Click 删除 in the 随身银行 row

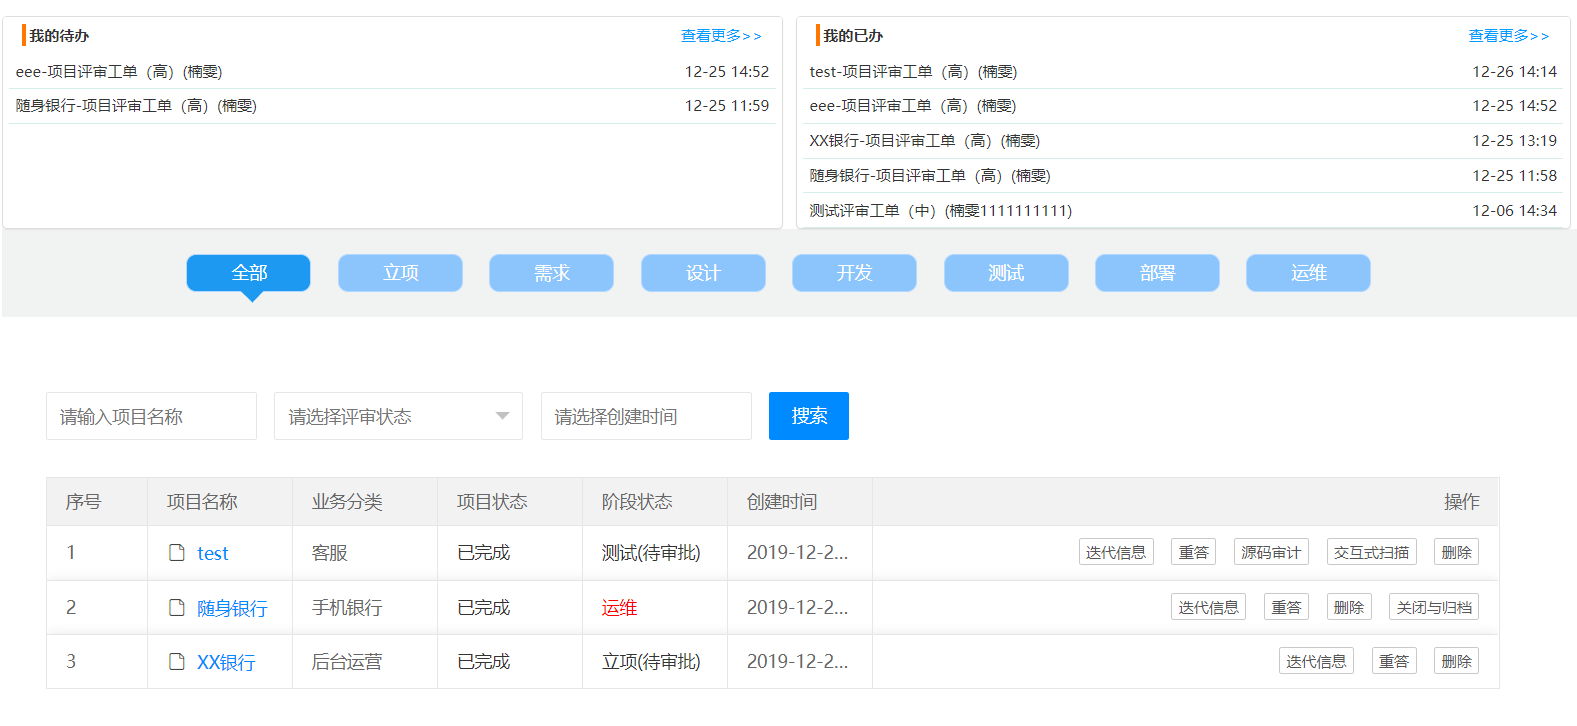pos(1349,607)
